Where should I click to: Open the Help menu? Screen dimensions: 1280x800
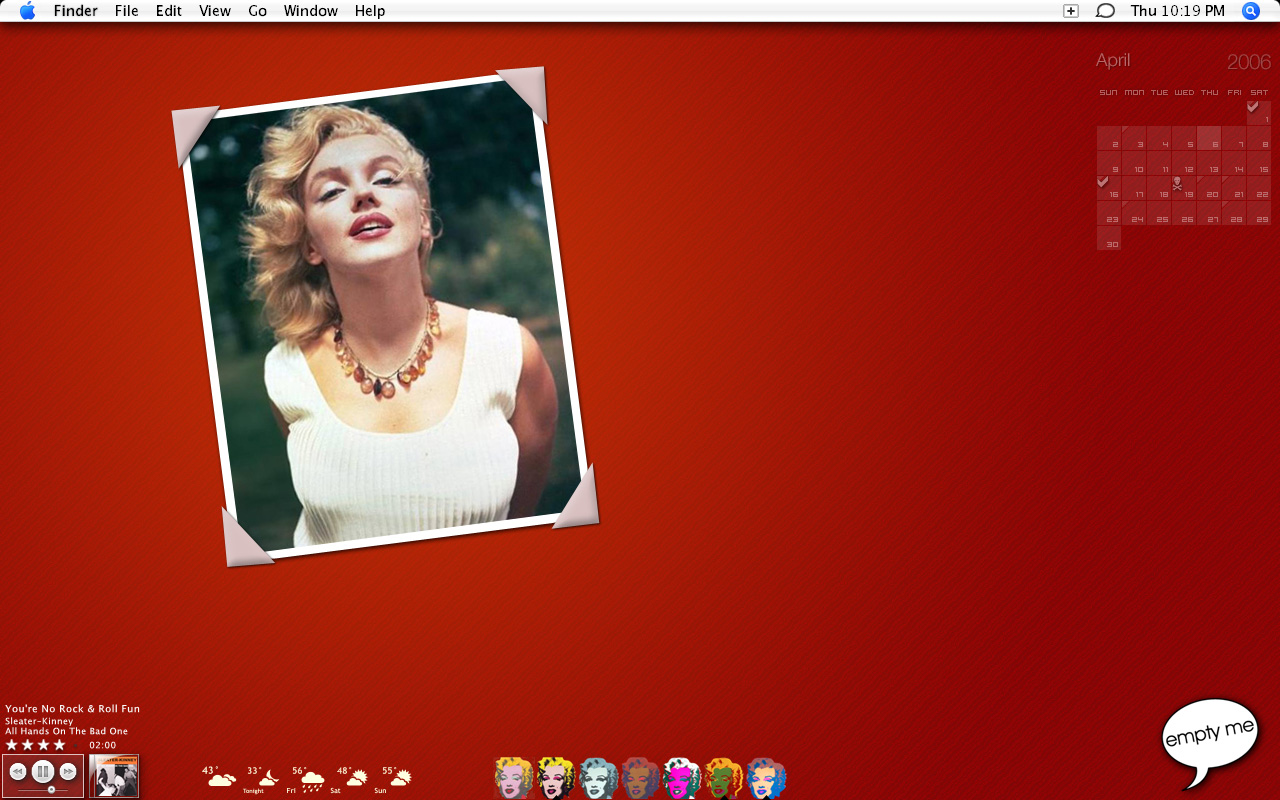(370, 11)
